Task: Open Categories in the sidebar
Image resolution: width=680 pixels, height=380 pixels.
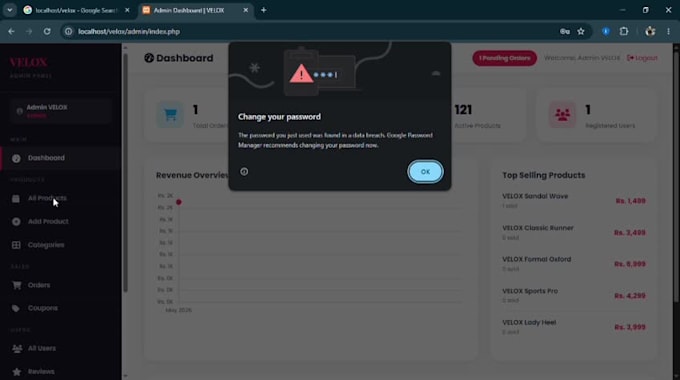Action: [x=60, y=245]
